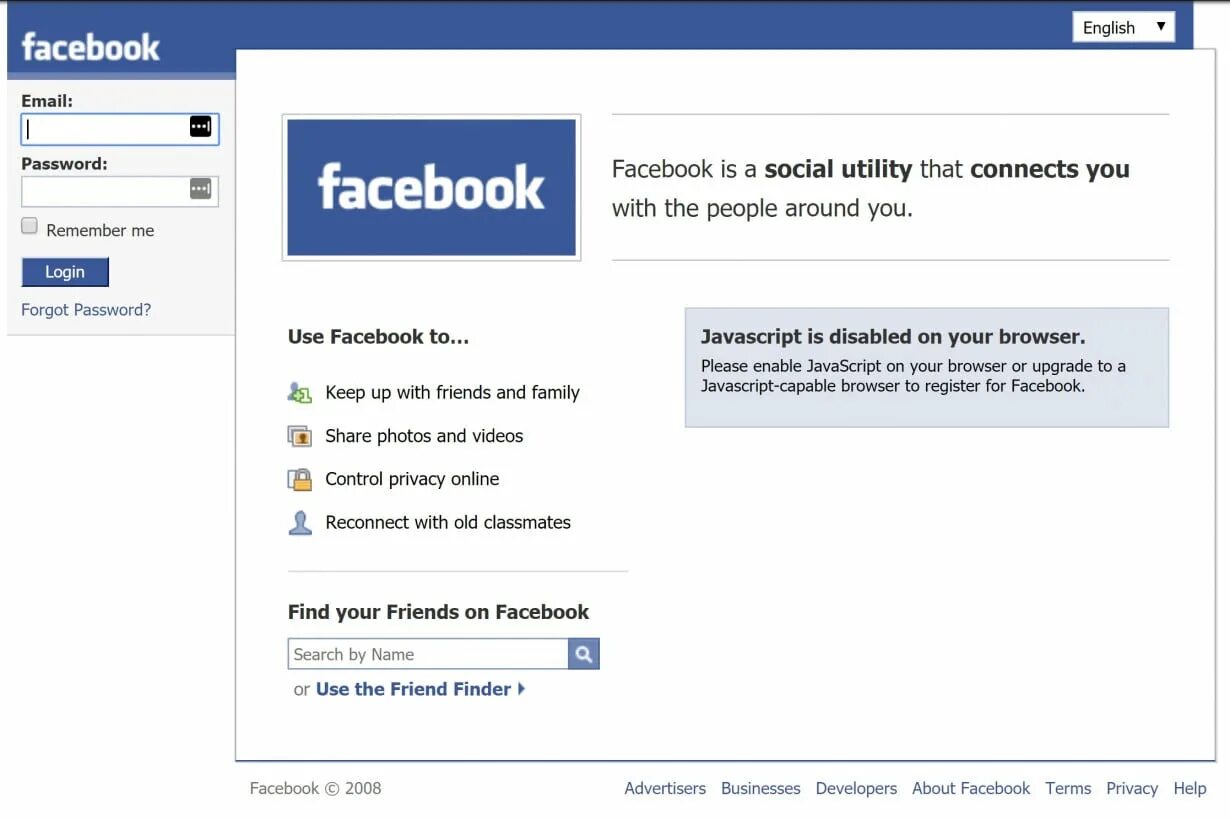This screenshot has width=1230, height=820.
Task: Click the share photos and videos icon
Action: 300,436
